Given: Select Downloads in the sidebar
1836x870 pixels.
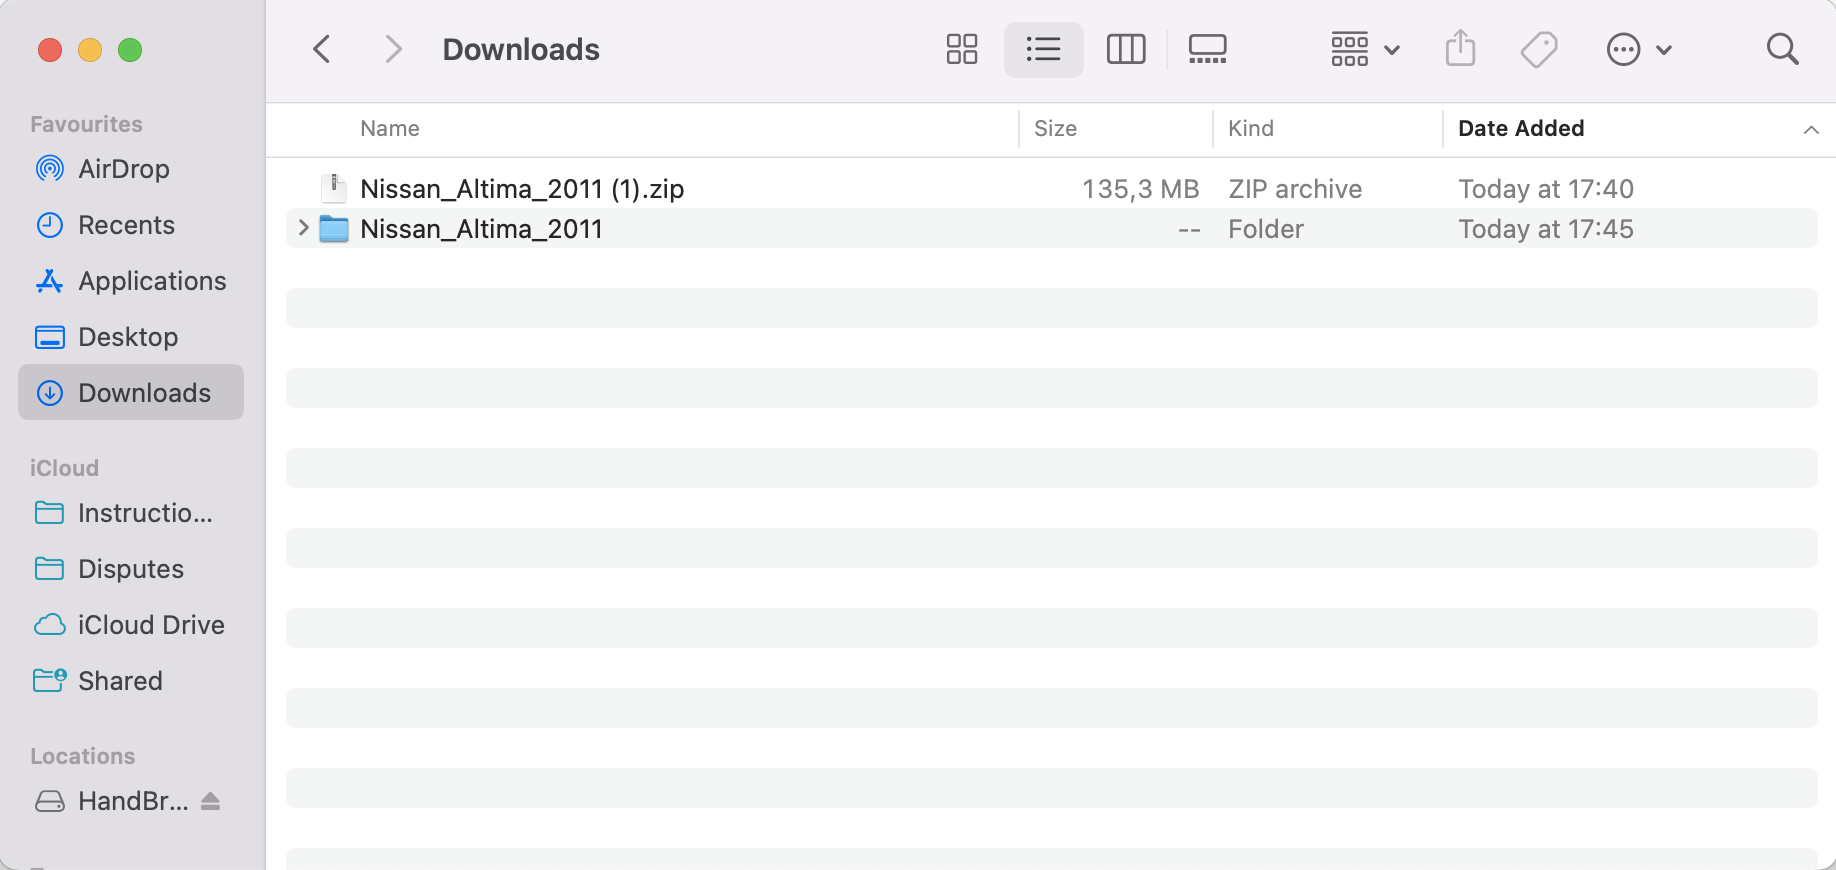Looking at the screenshot, I should click(x=131, y=392).
